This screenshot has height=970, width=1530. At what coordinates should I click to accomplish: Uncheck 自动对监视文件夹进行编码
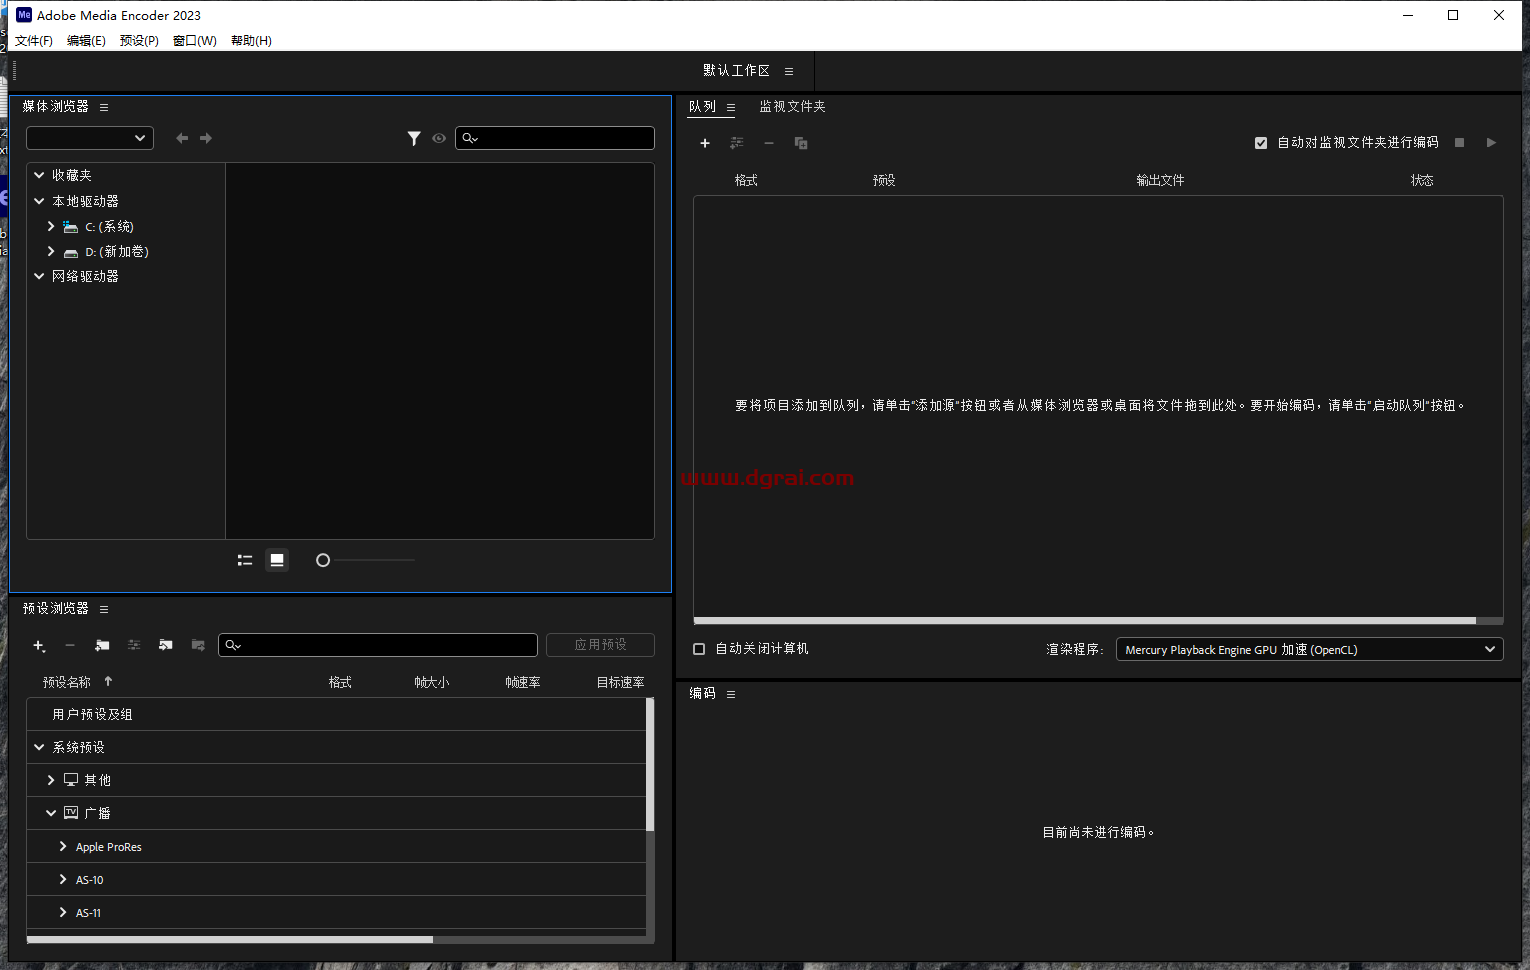1261,143
